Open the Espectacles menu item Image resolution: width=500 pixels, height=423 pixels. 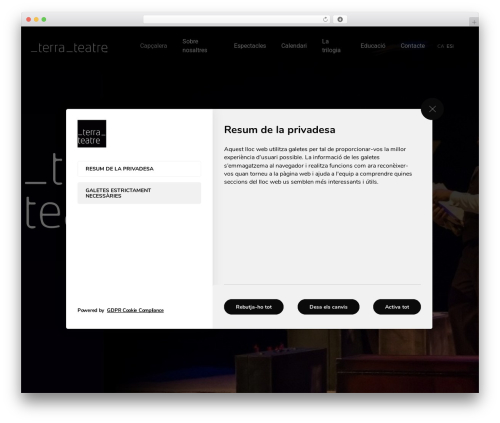(x=250, y=46)
